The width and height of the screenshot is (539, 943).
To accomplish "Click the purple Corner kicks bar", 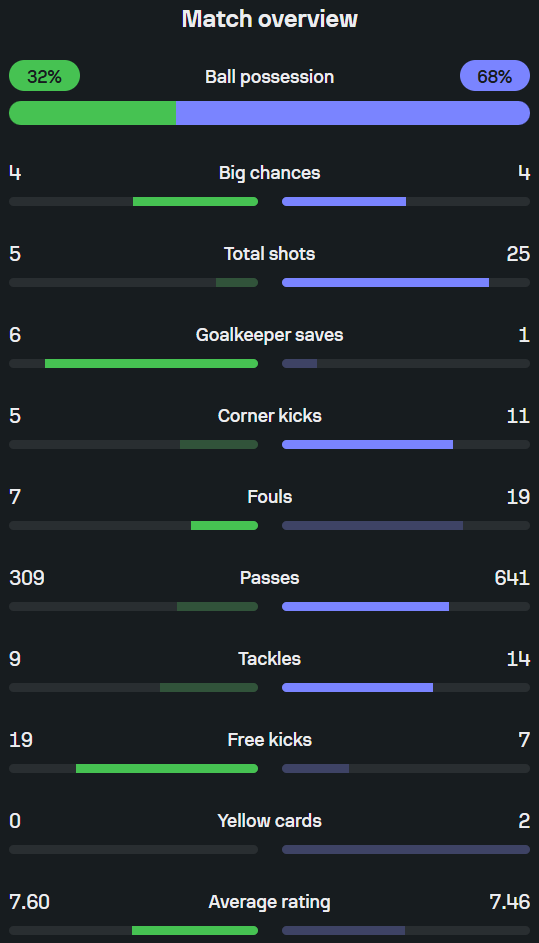I will pos(368,444).
